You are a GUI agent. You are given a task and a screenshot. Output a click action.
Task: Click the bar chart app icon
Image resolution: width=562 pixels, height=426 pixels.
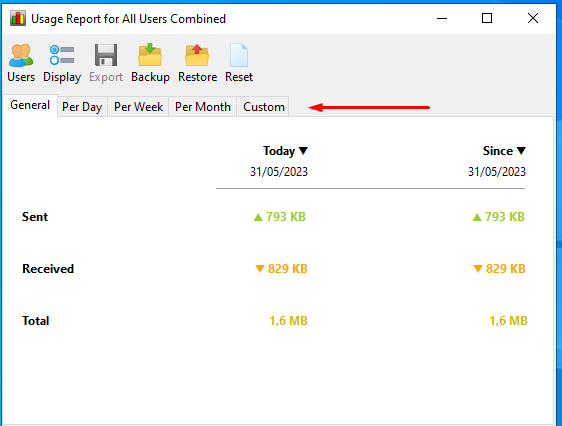pyautogui.click(x=18, y=19)
